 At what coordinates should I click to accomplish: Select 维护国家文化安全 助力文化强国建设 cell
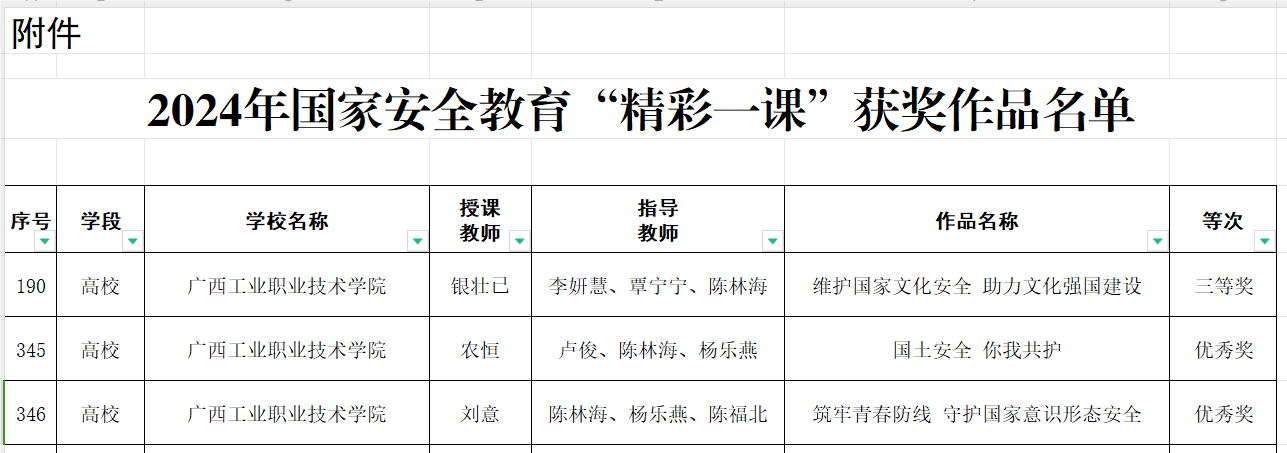977,286
